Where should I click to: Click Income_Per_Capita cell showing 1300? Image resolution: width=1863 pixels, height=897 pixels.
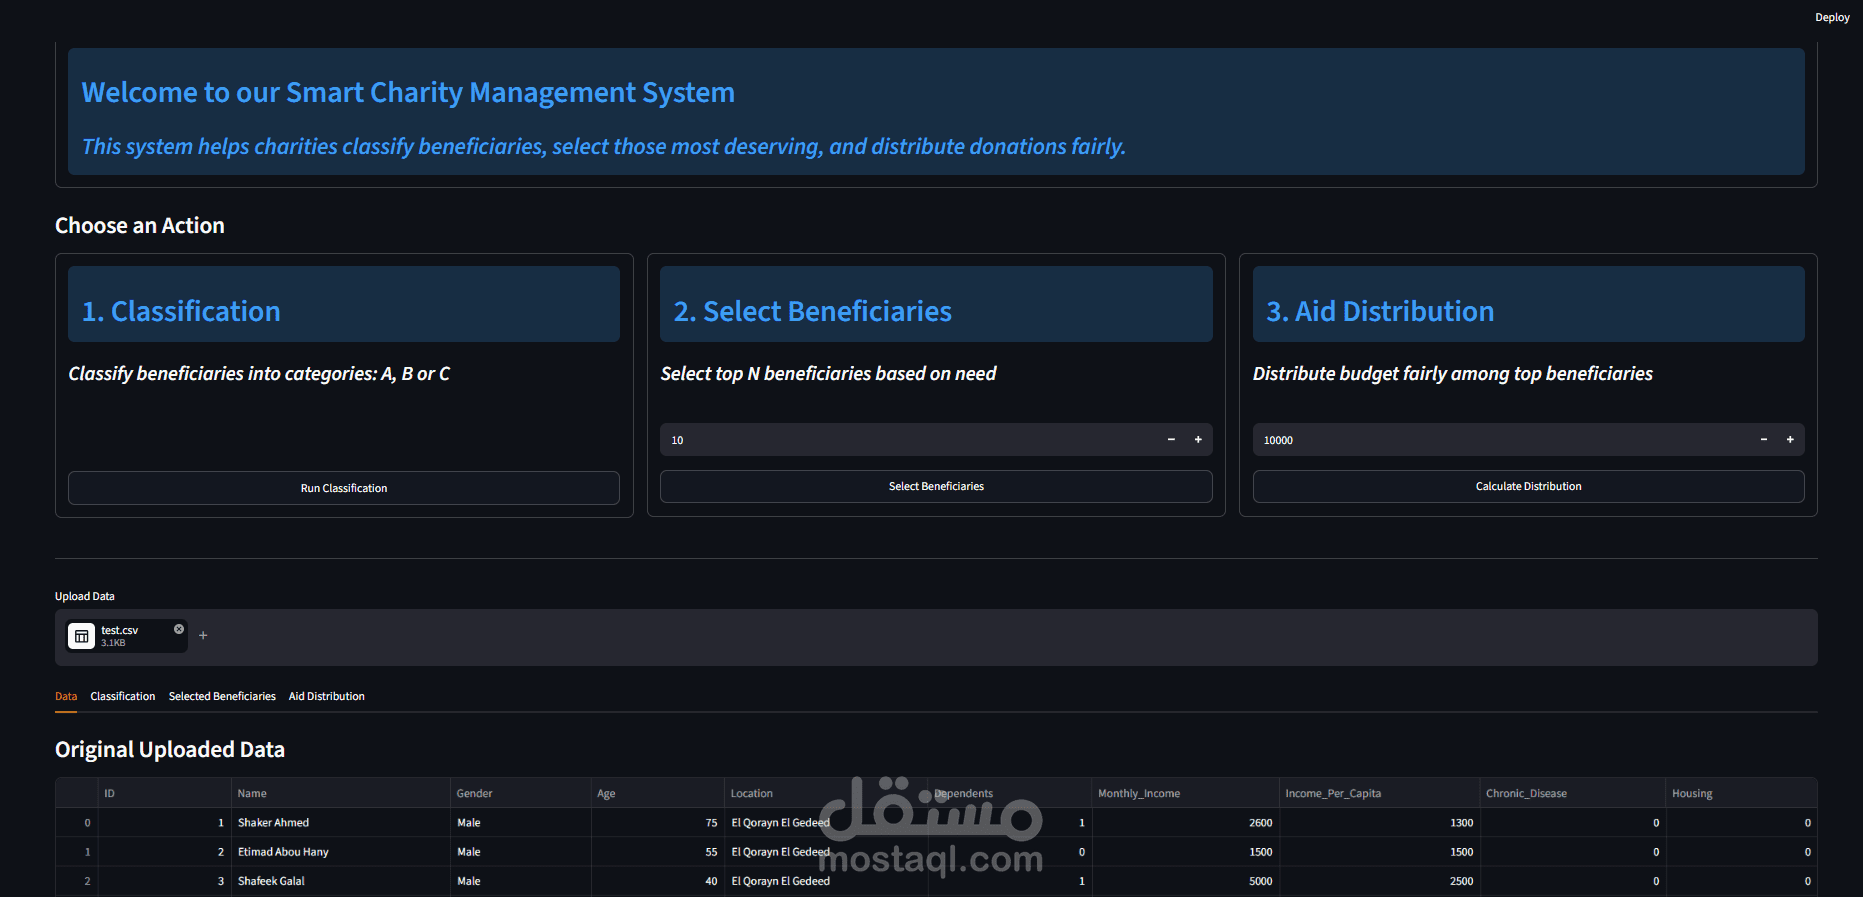point(1379,823)
